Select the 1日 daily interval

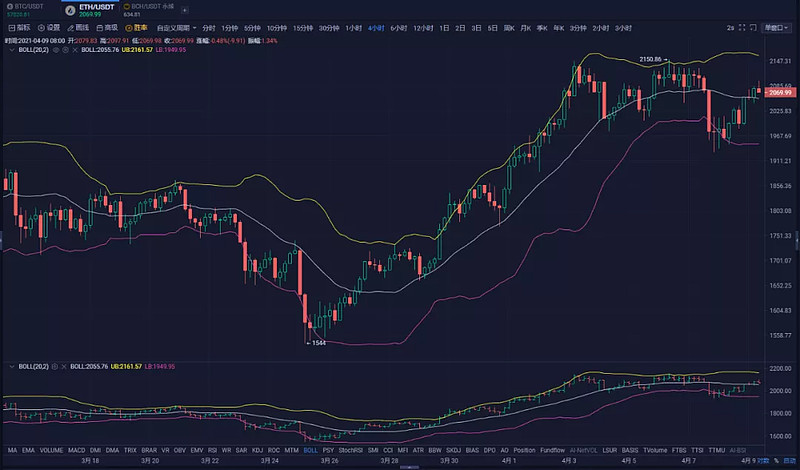pyautogui.click(x=444, y=28)
